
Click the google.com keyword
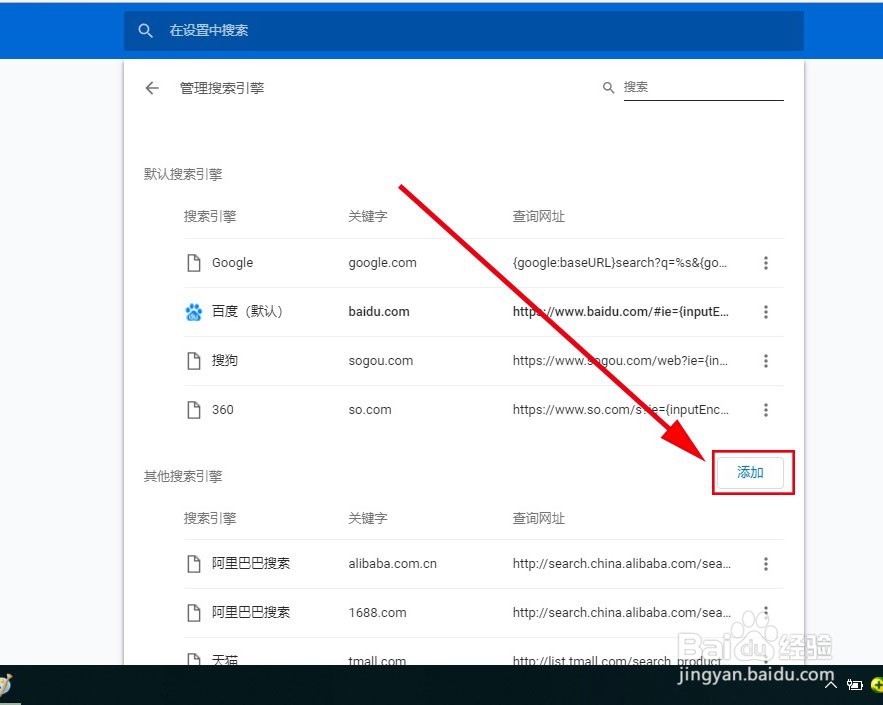[x=382, y=263]
